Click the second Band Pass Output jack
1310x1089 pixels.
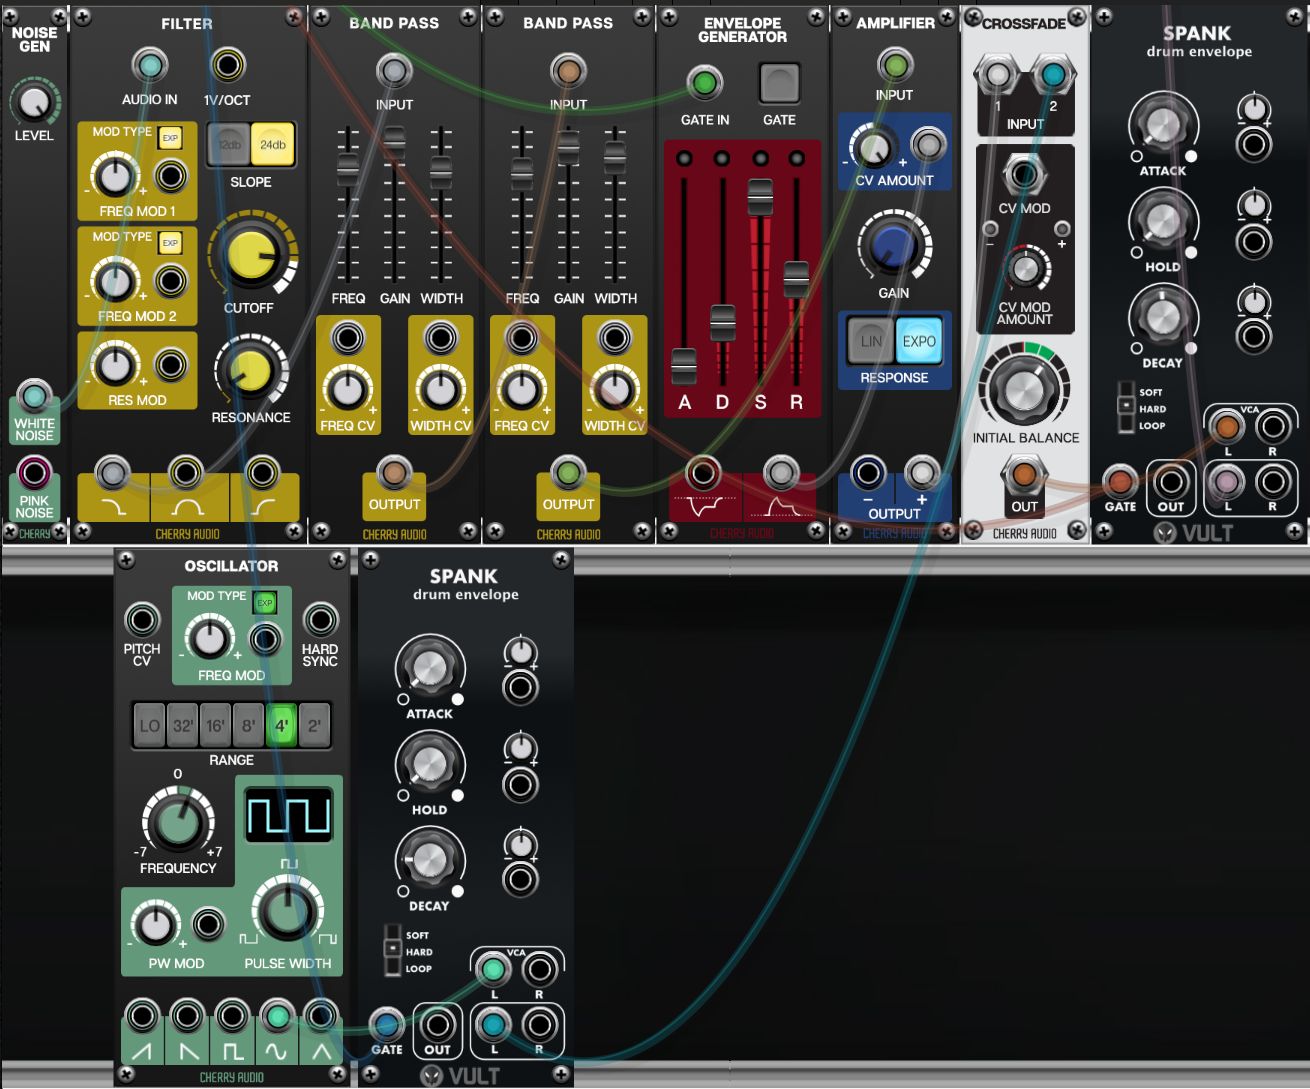click(x=568, y=472)
